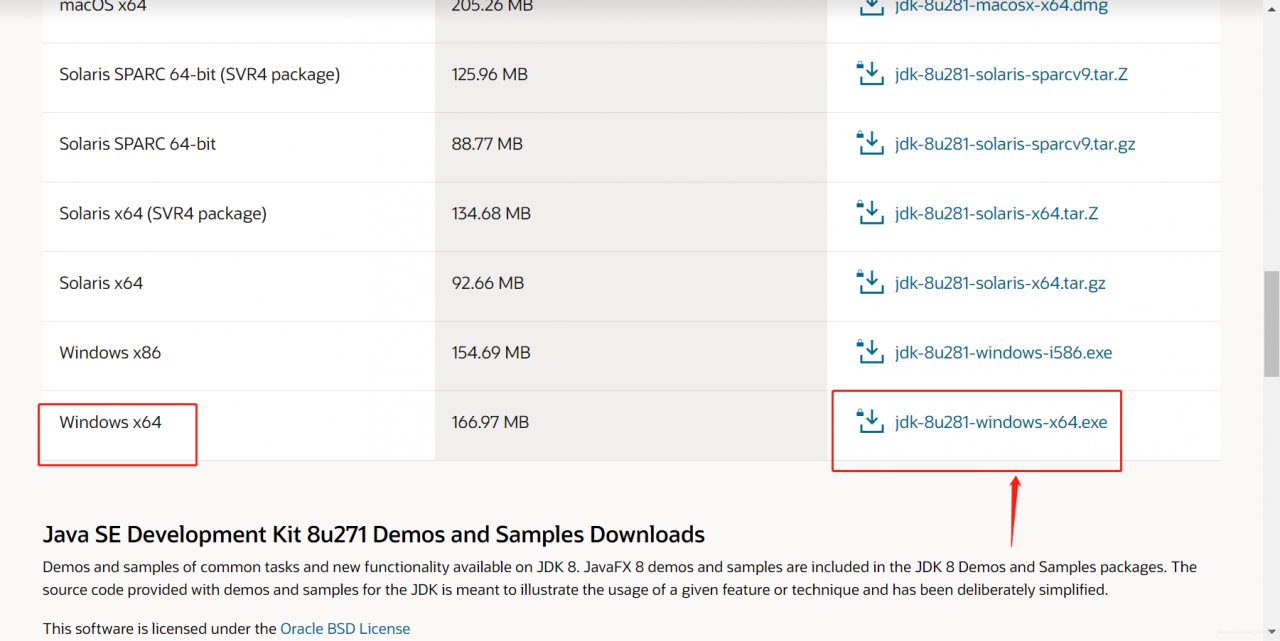Click the Windows x64 row label
Screen dimensions: 1280x641
[110, 422]
